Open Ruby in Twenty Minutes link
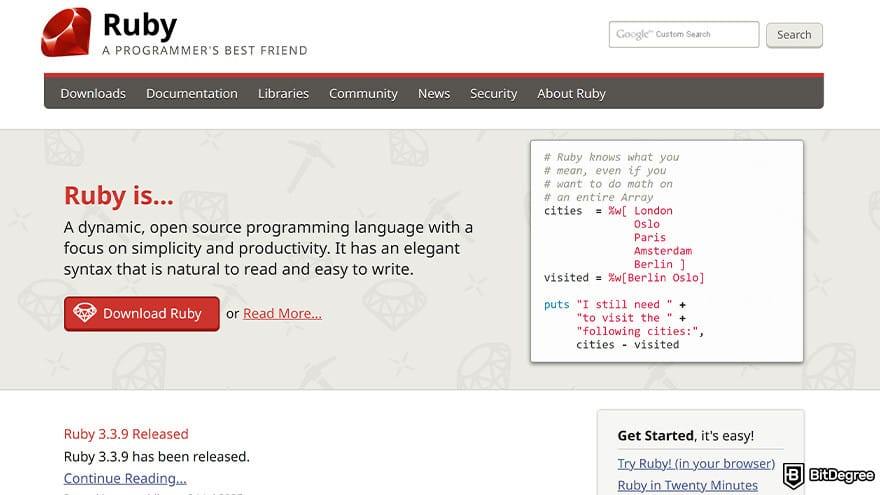880x495 pixels. click(x=688, y=485)
